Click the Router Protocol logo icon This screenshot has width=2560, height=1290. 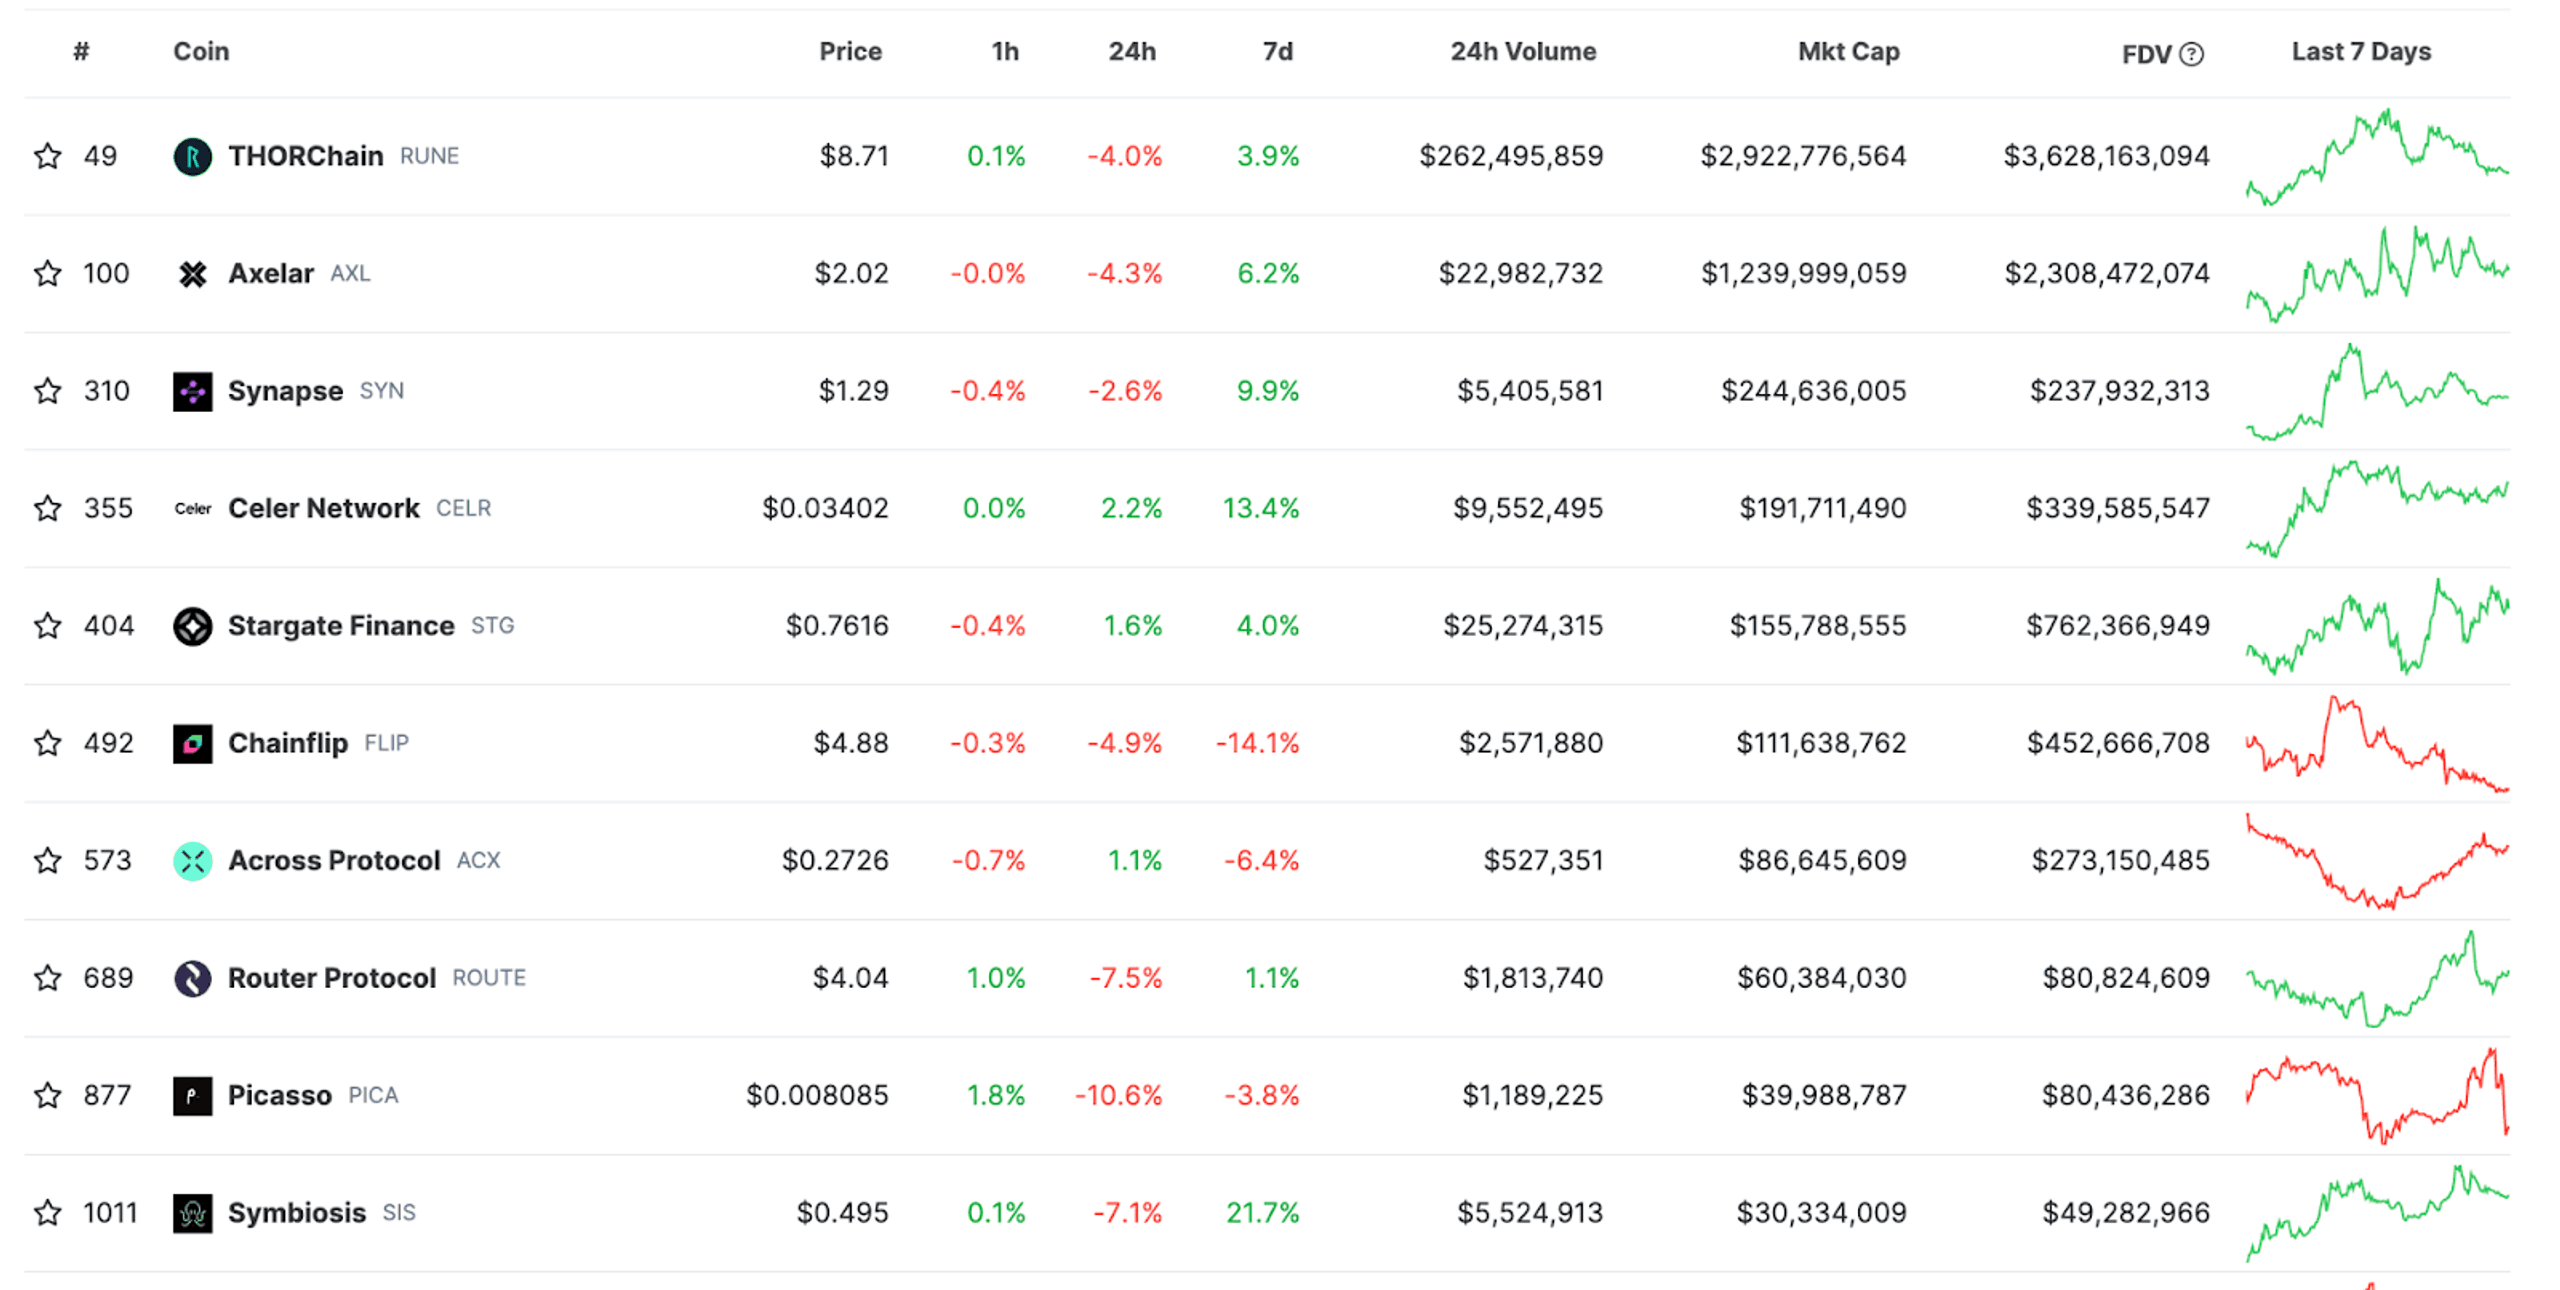click(x=192, y=978)
